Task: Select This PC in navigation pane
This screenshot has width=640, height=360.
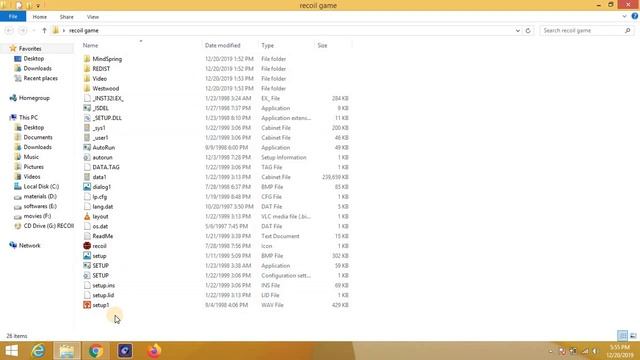Action: (x=28, y=118)
